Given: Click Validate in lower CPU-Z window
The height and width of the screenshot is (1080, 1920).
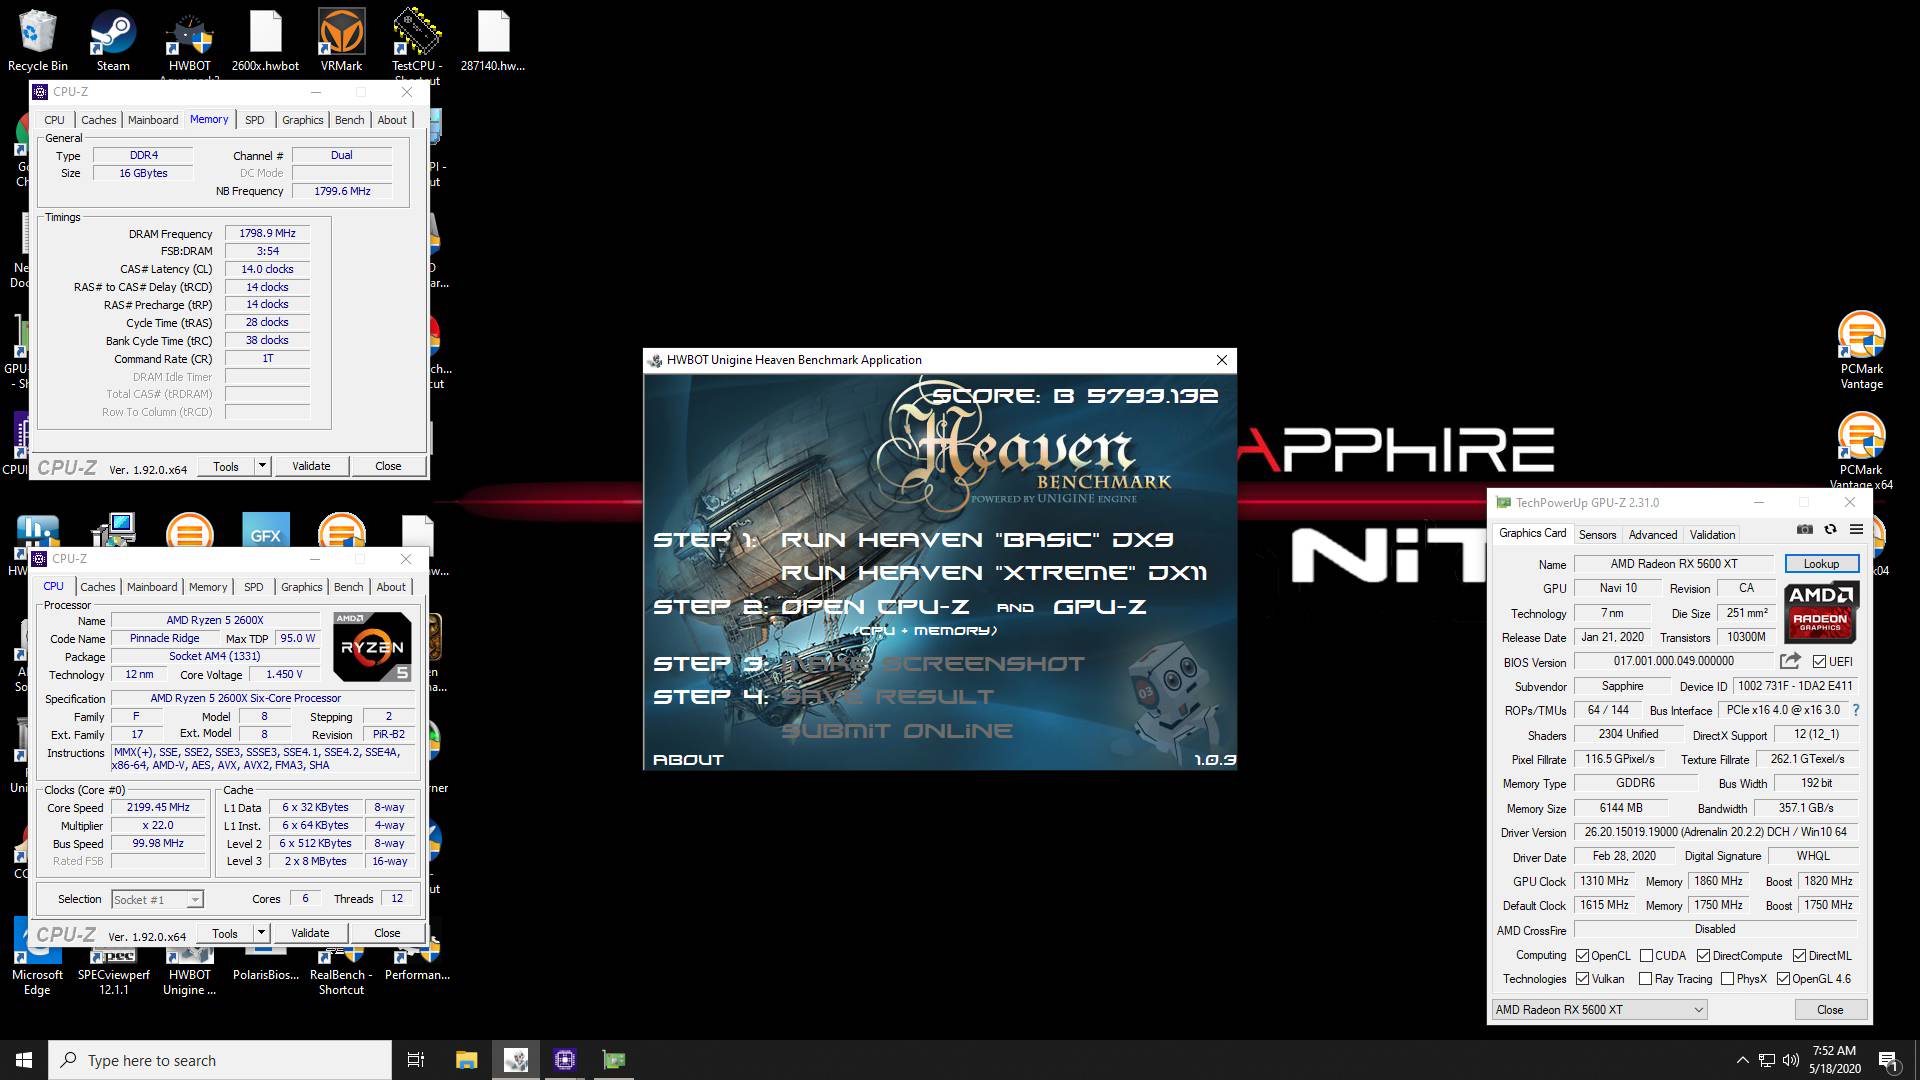Looking at the screenshot, I should (310, 933).
